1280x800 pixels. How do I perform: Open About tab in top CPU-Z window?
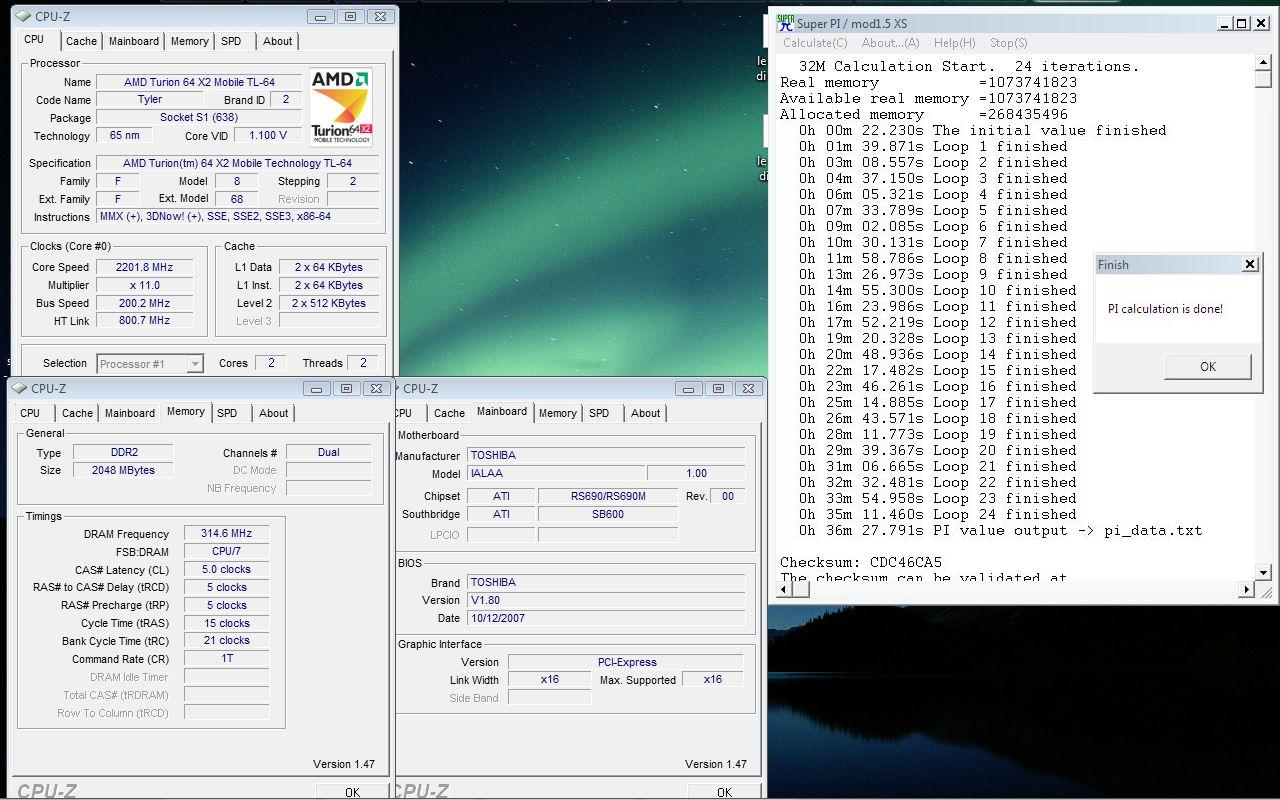tap(278, 41)
